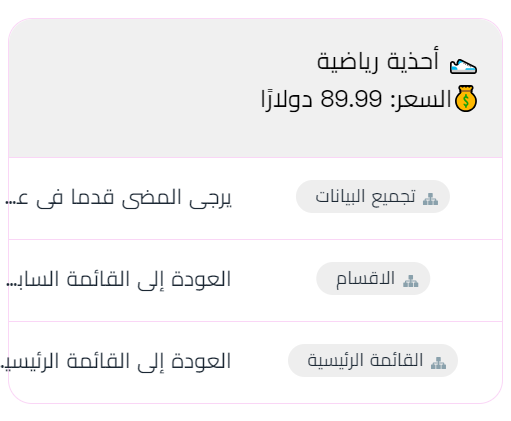The height and width of the screenshot is (421, 511).
Task: Click the blocks icon beside تجميع البيانات
Action: click(430, 199)
